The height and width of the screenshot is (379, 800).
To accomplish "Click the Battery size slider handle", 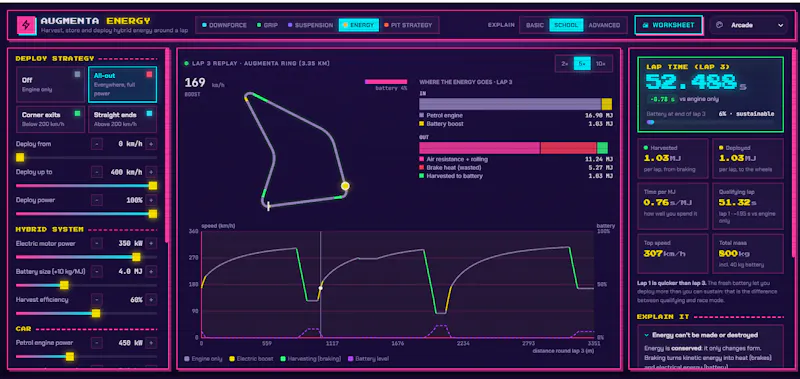I will coord(64,285).
